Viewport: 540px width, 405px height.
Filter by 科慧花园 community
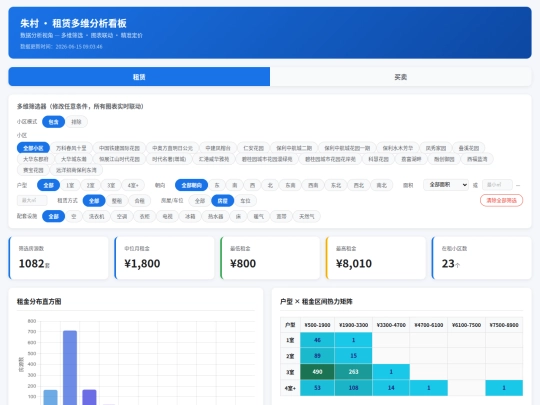(x=378, y=159)
